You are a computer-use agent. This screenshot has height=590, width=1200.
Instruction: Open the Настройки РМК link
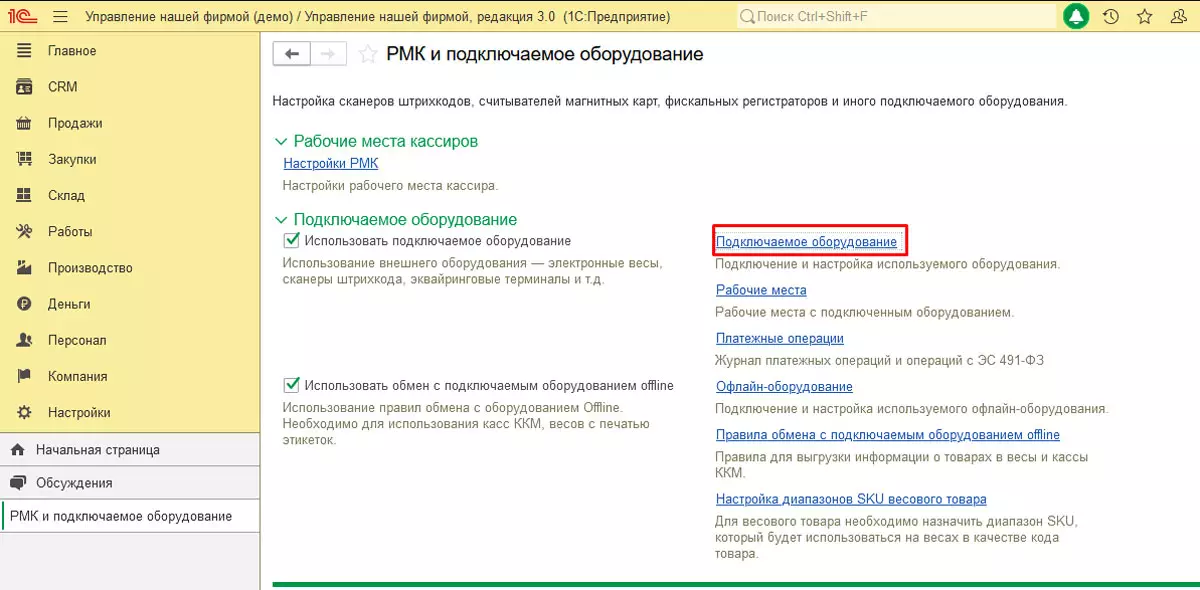[x=331, y=163]
